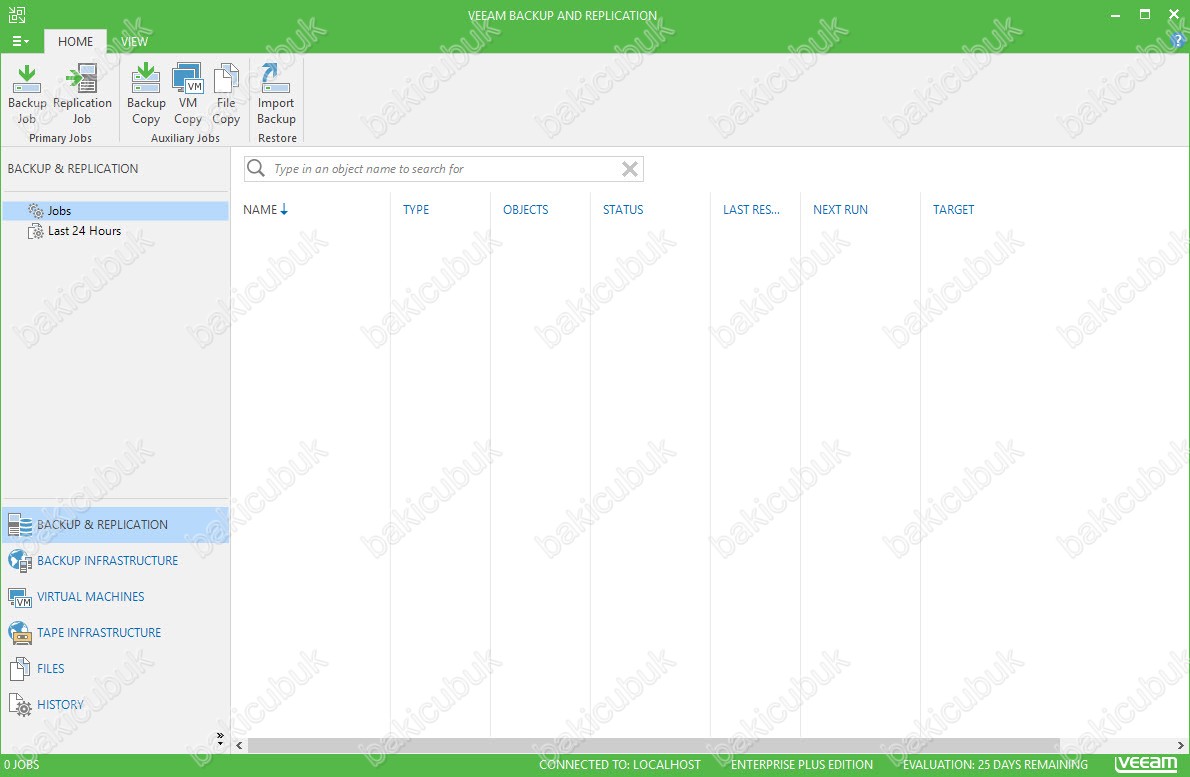Viewport: 1190px width, 777px height.
Task: Click '0 JOBS' status bar text
Action: [21, 765]
